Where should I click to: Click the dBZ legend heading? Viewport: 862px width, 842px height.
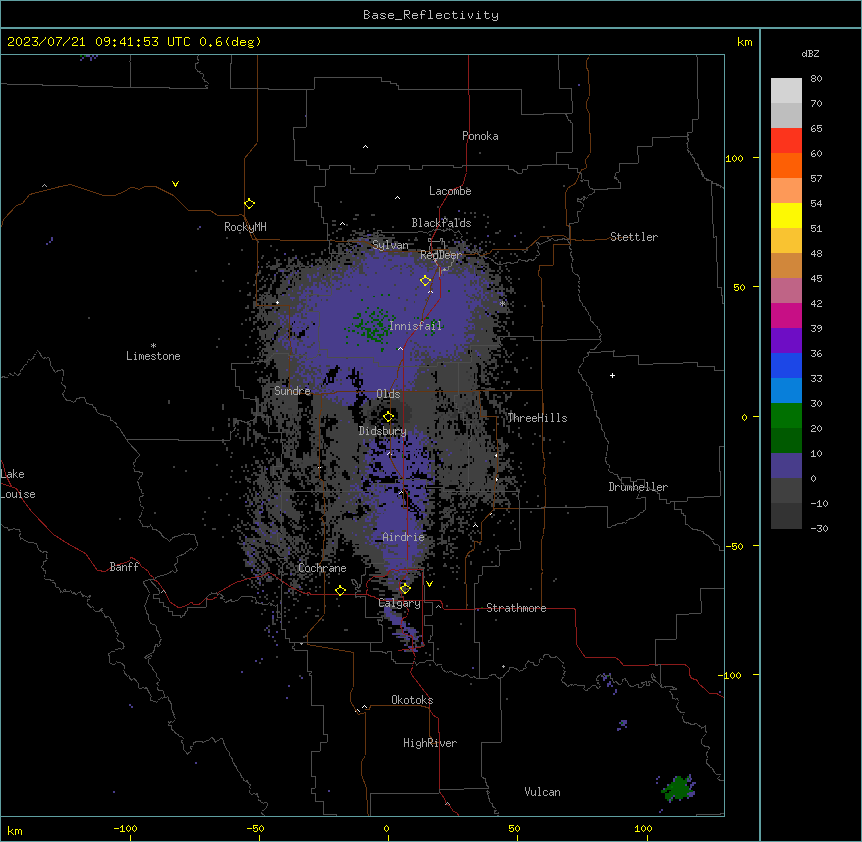(x=810, y=53)
